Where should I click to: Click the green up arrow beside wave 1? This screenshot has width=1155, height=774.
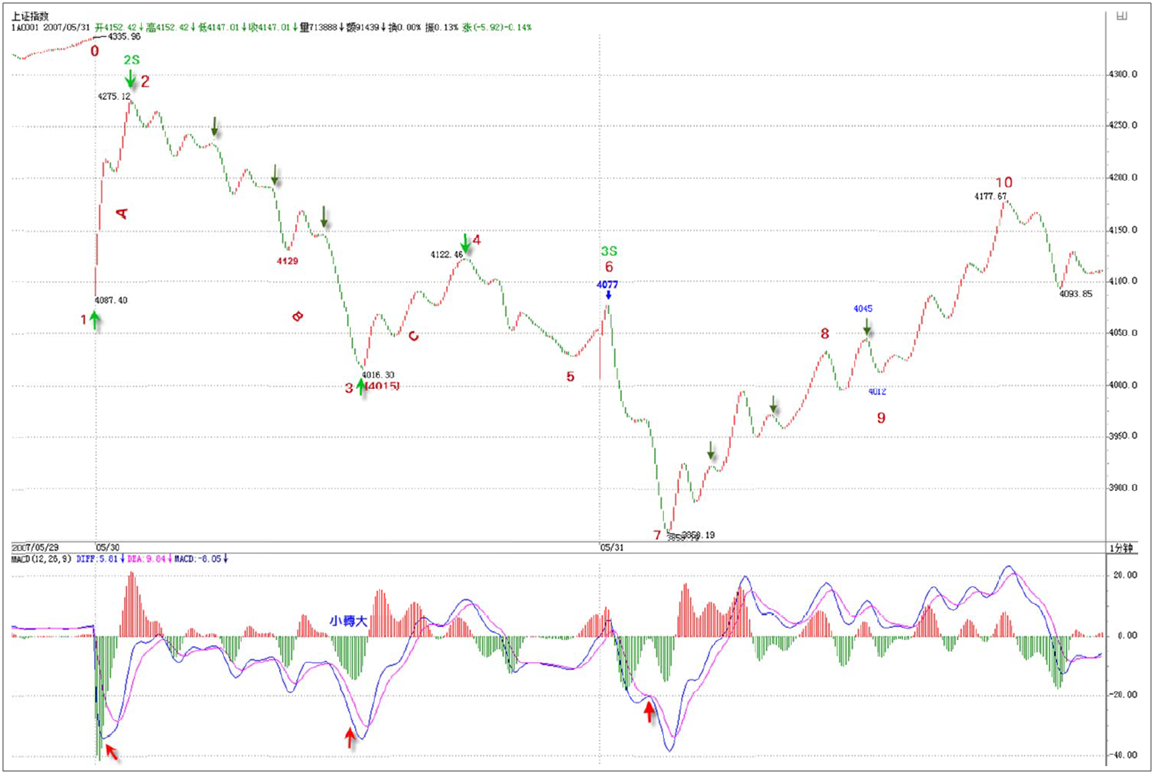pos(95,319)
